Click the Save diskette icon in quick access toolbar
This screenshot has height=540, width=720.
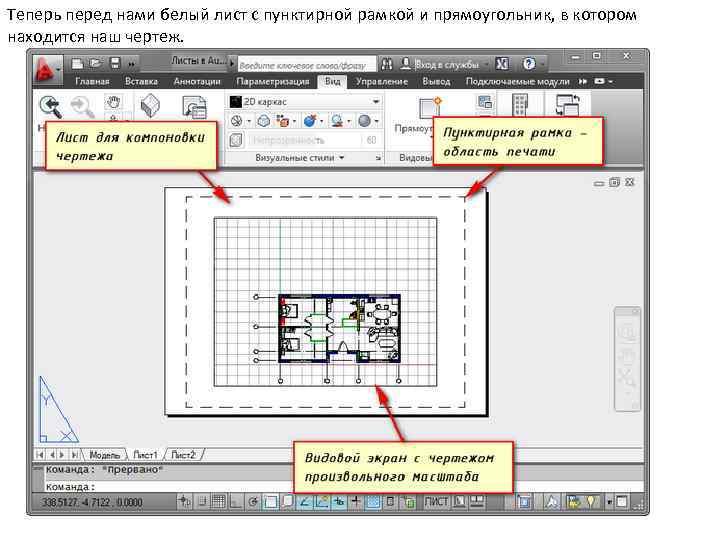tap(115, 63)
